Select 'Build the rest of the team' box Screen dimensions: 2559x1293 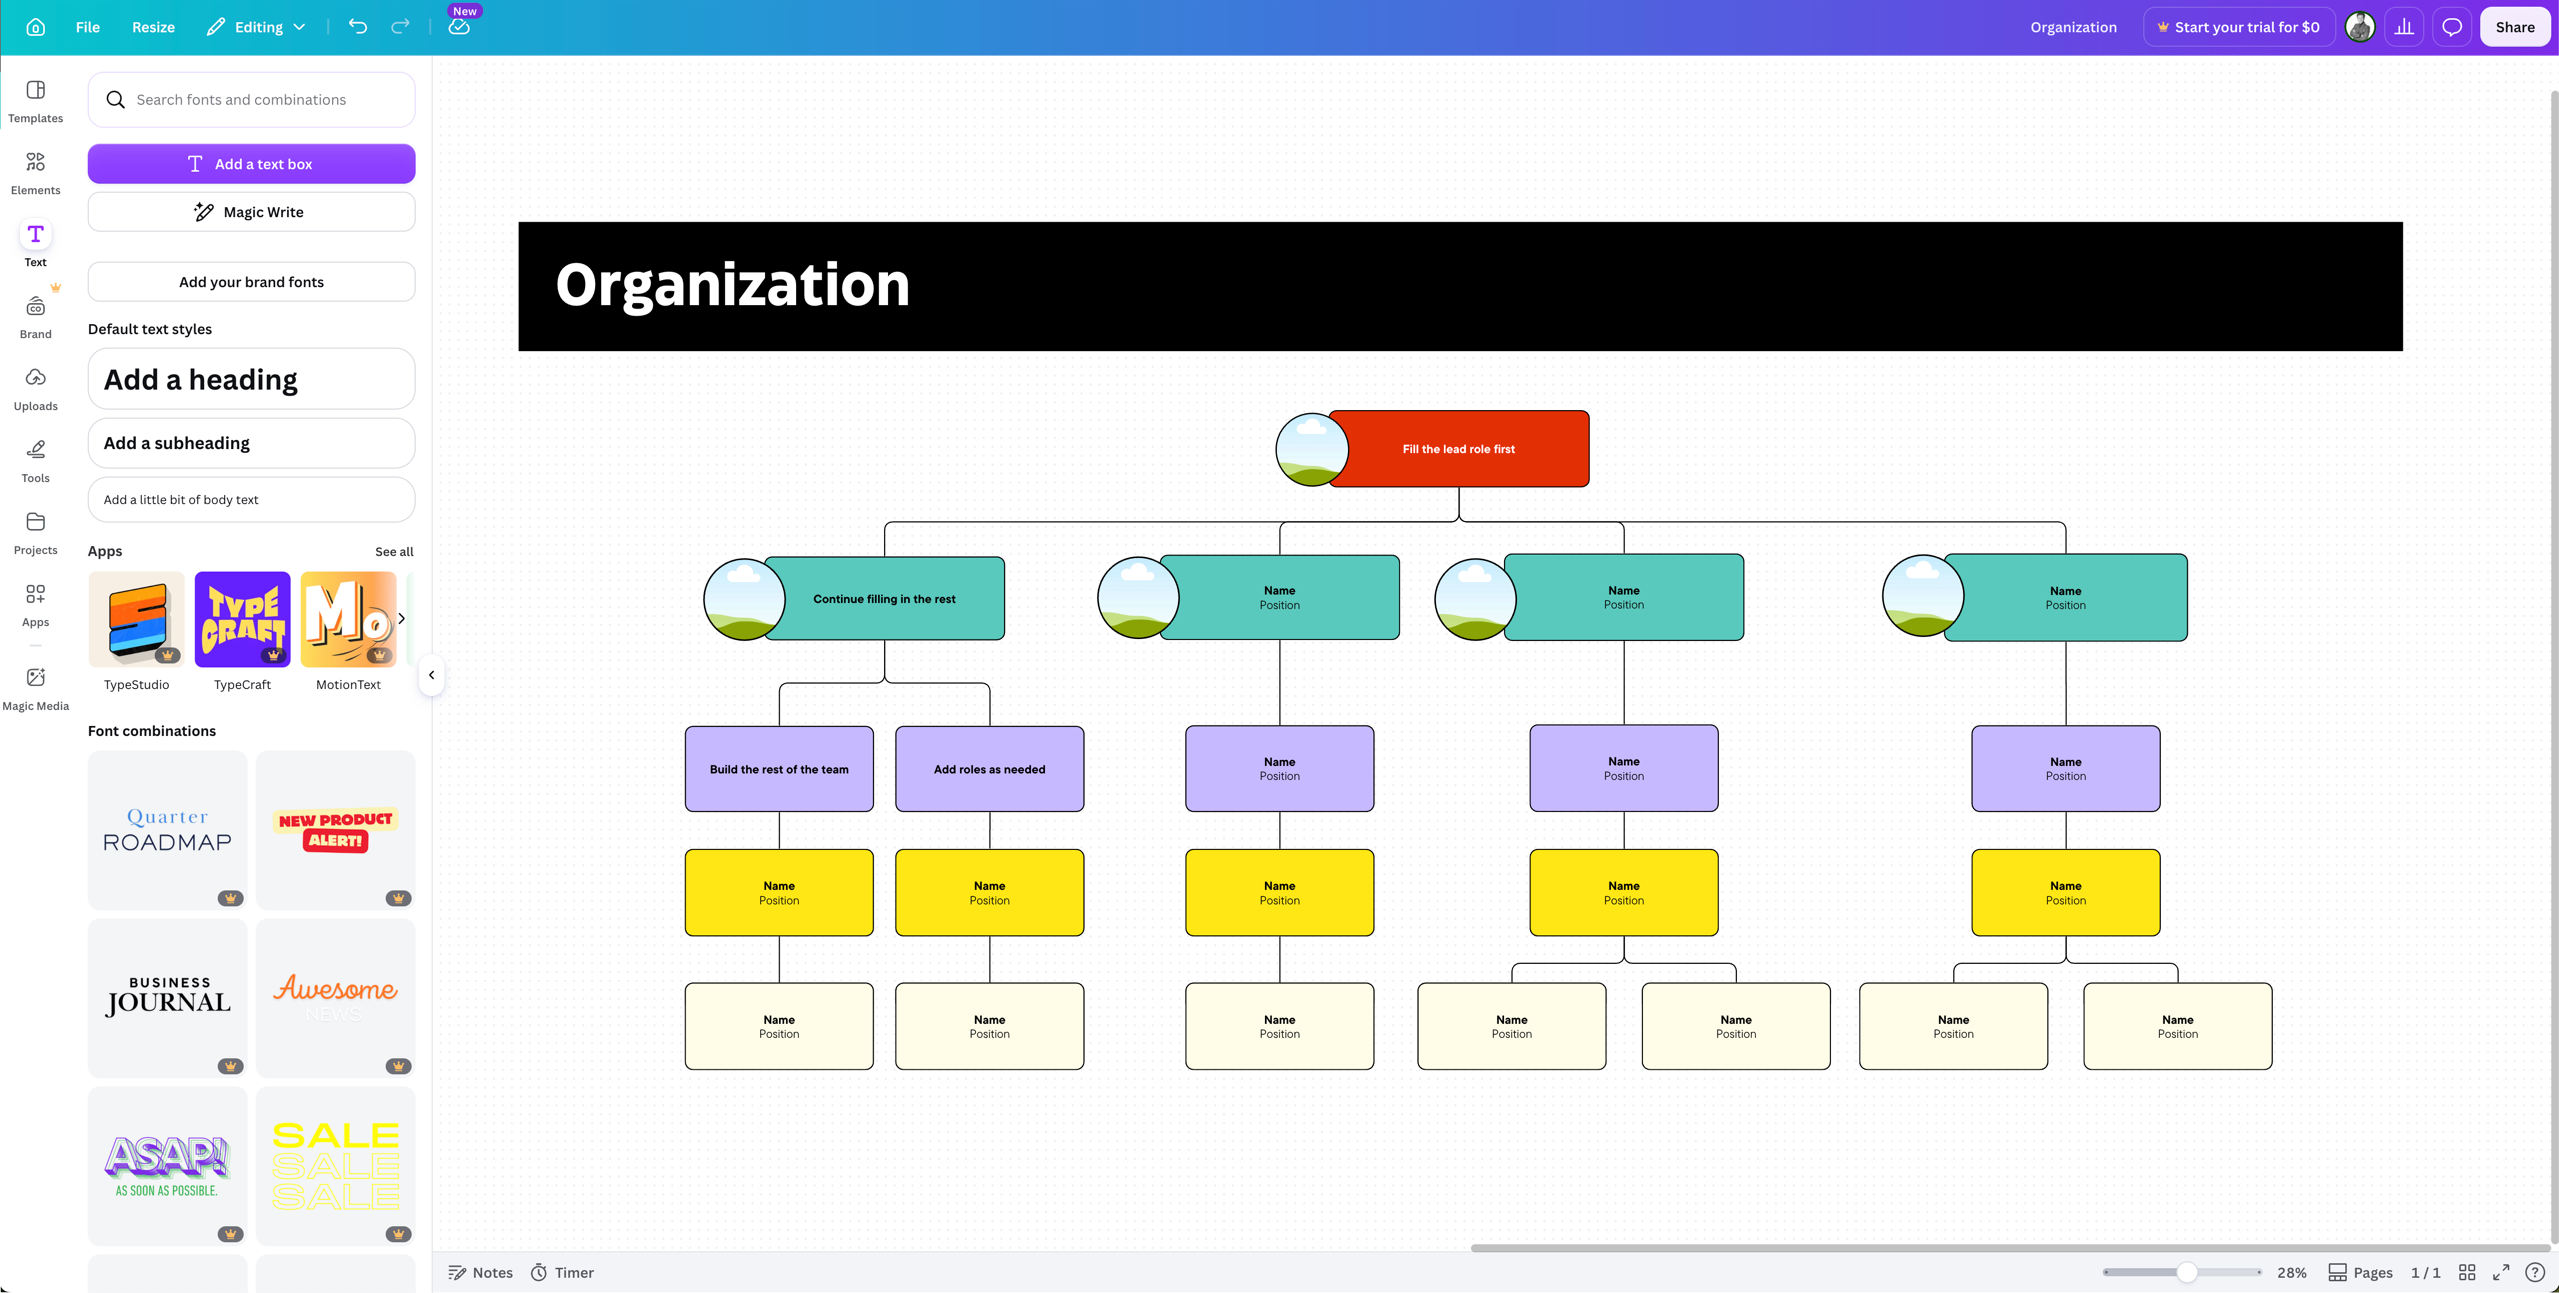(779, 769)
